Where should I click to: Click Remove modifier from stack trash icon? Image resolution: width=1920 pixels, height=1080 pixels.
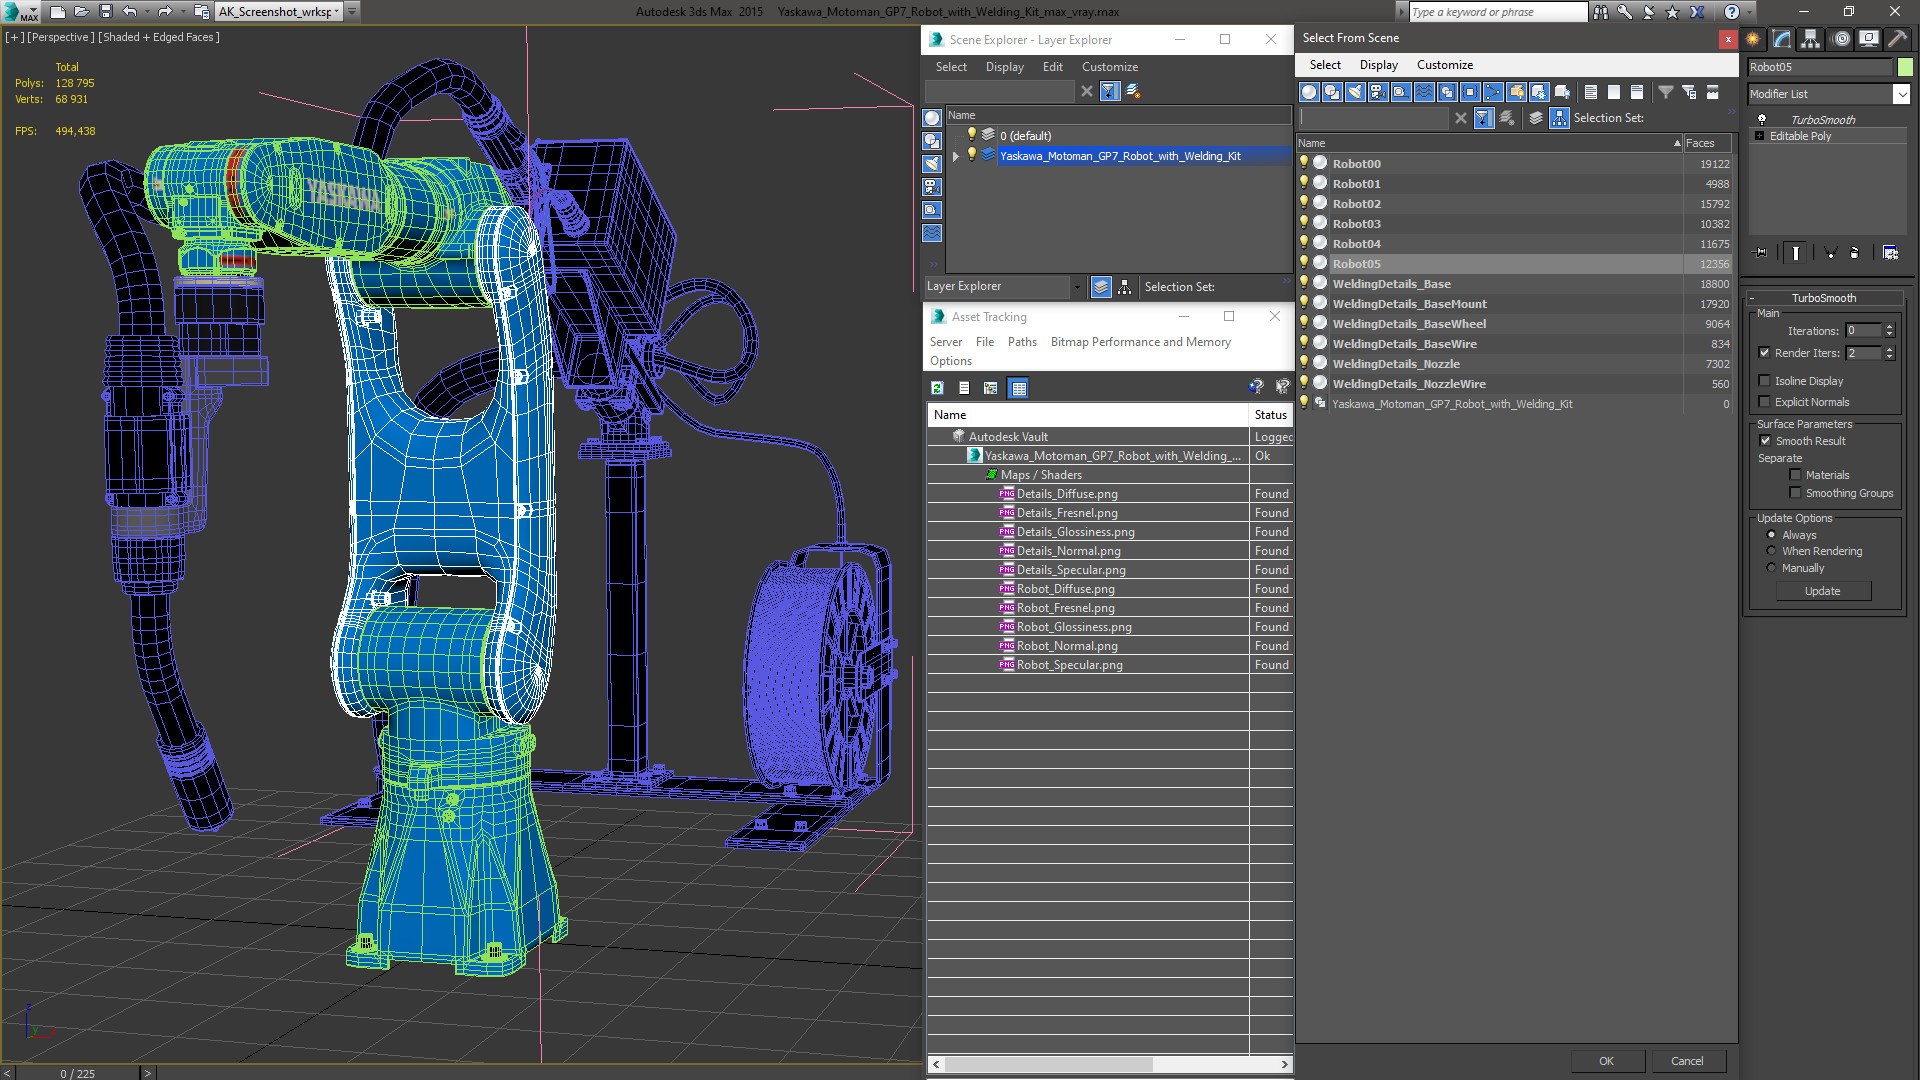coord(1854,253)
